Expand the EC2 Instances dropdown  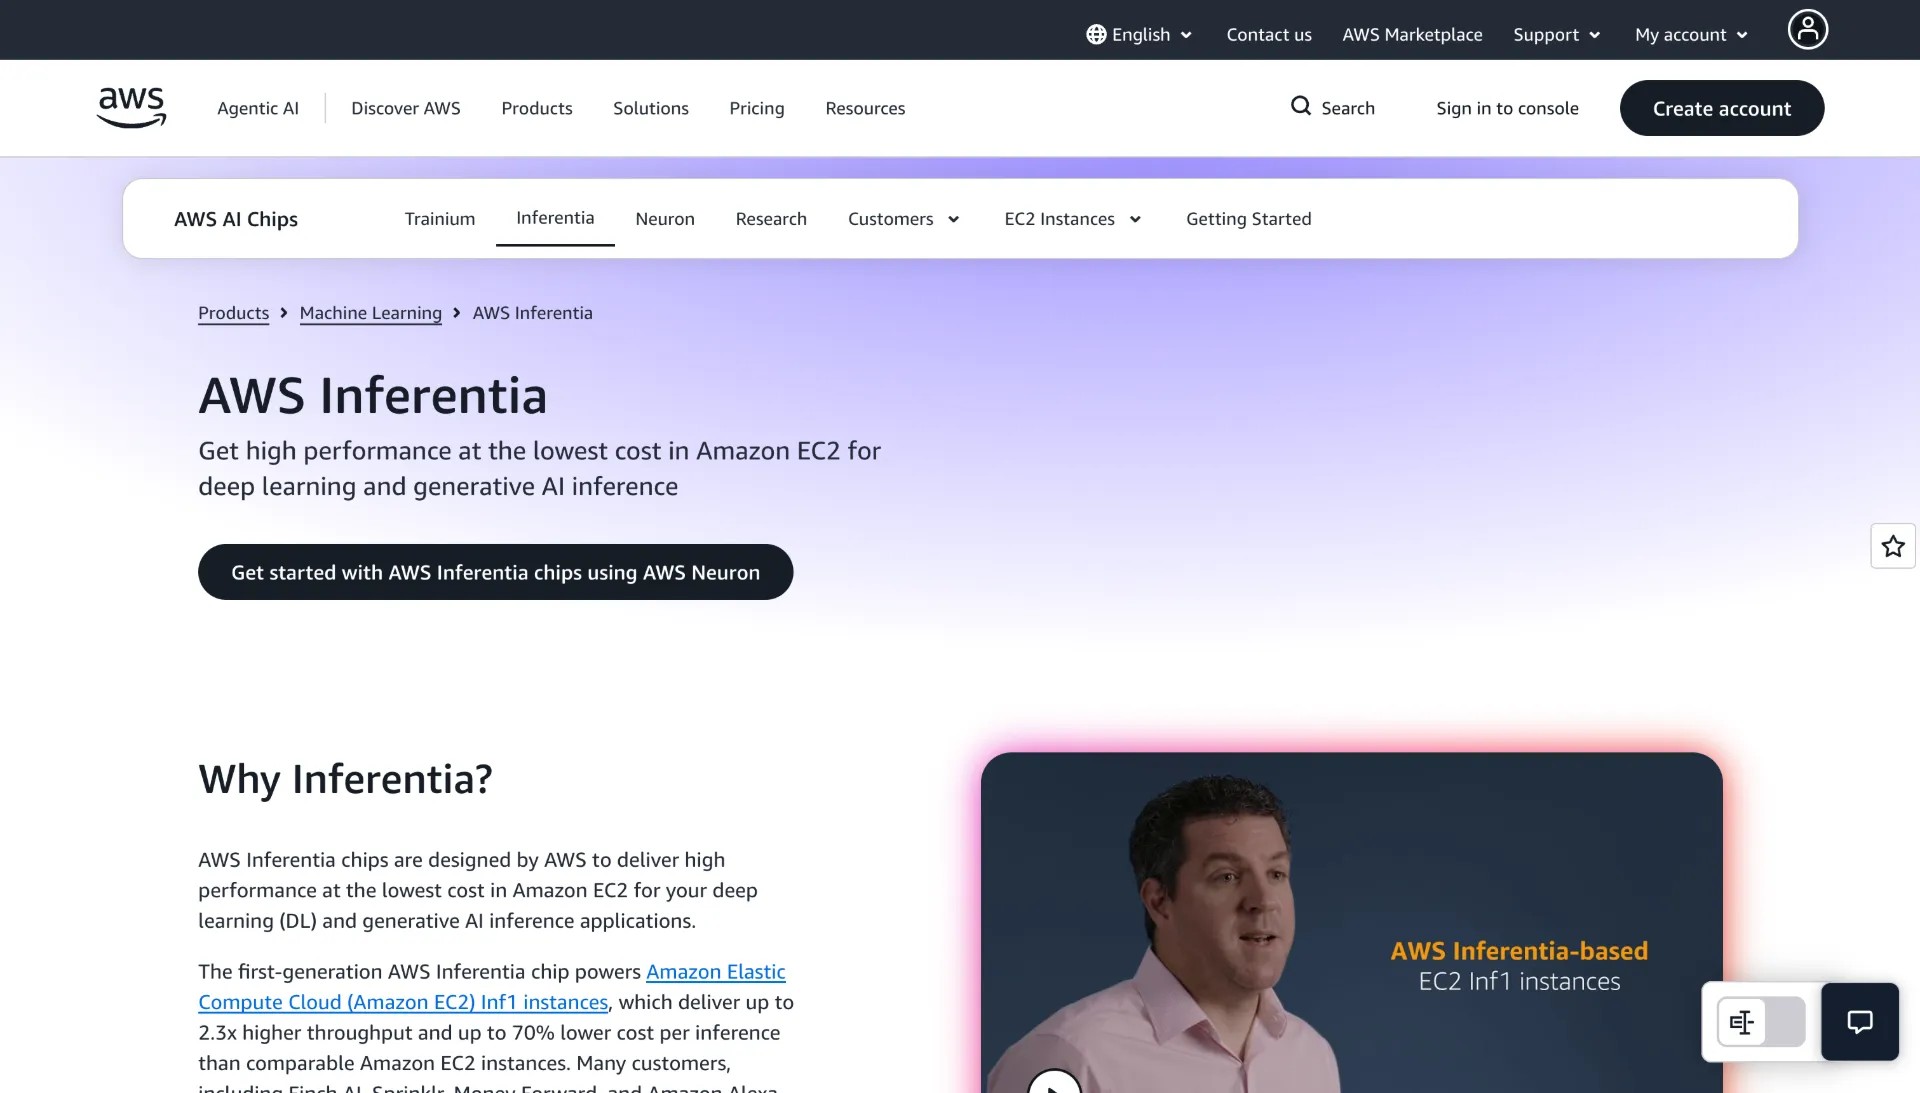pos(1071,218)
